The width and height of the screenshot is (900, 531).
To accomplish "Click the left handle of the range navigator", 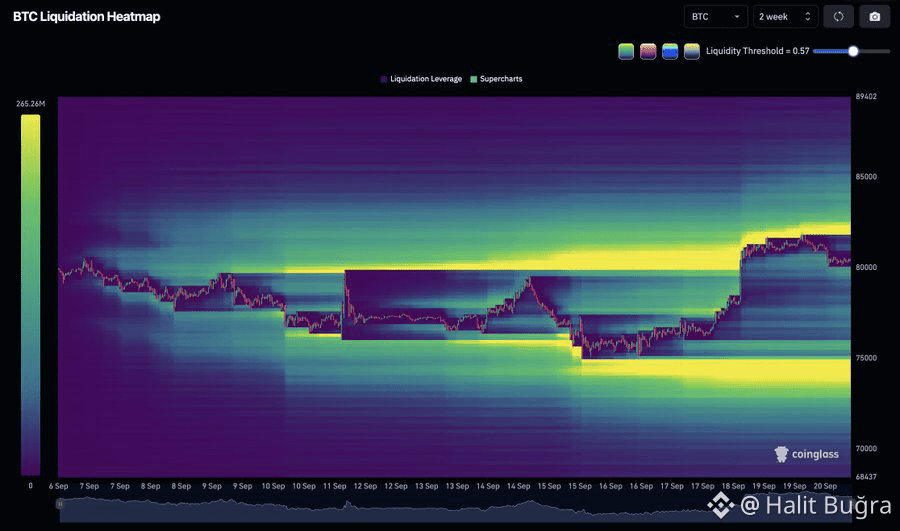I will pyautogui.click(x=60, y=504).
